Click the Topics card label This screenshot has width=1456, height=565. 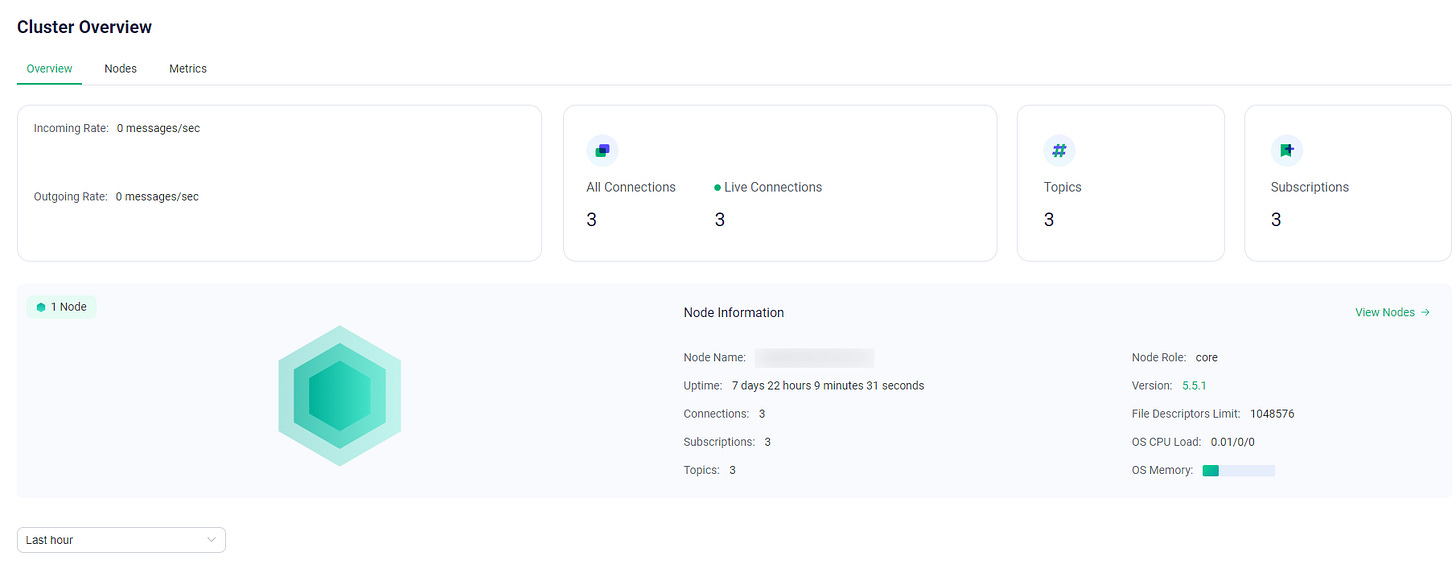coord(1063,187)
